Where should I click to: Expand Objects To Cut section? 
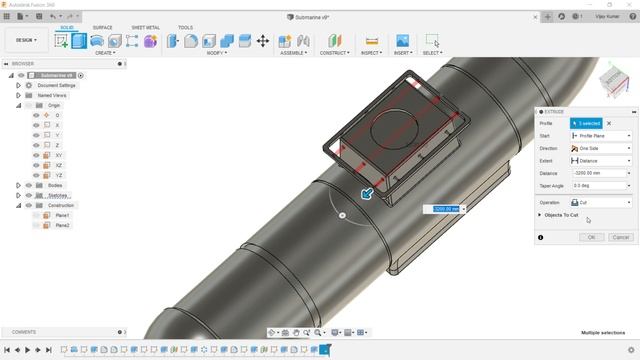click(540, 215)
